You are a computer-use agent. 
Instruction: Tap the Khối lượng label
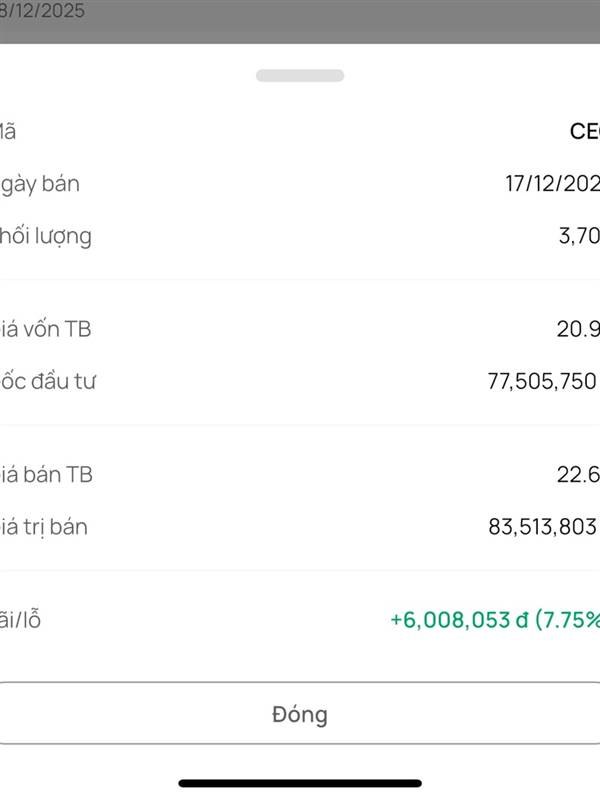click(x=46, y=236)
